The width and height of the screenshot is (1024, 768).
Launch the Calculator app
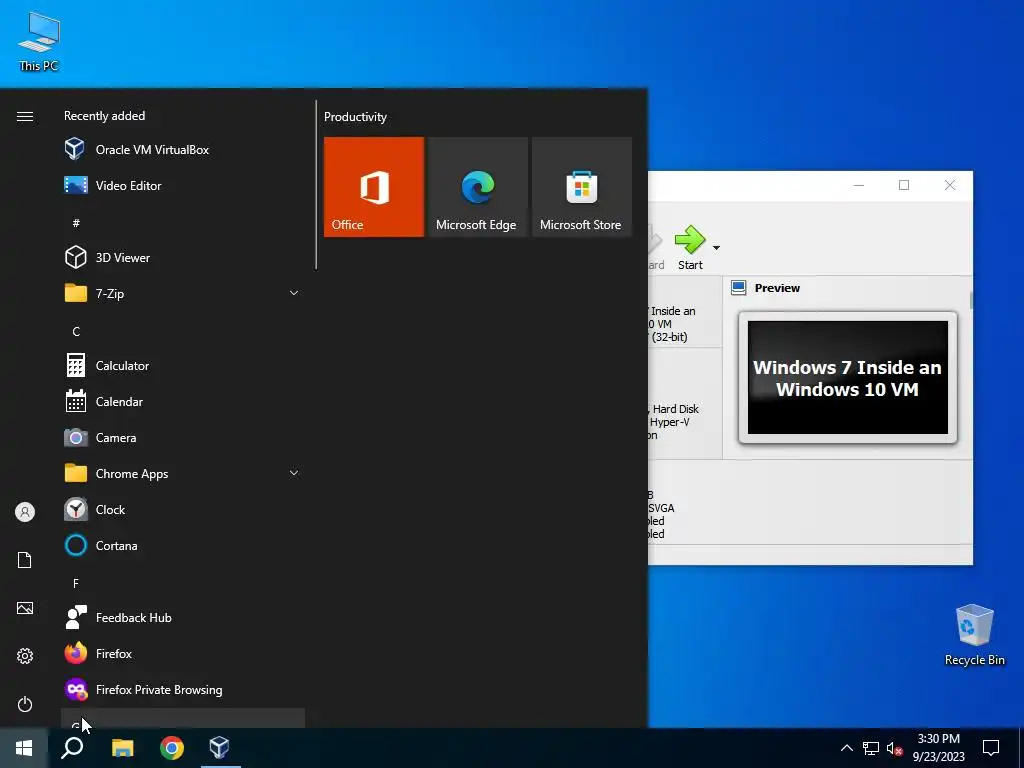click(x=183, y=366)
